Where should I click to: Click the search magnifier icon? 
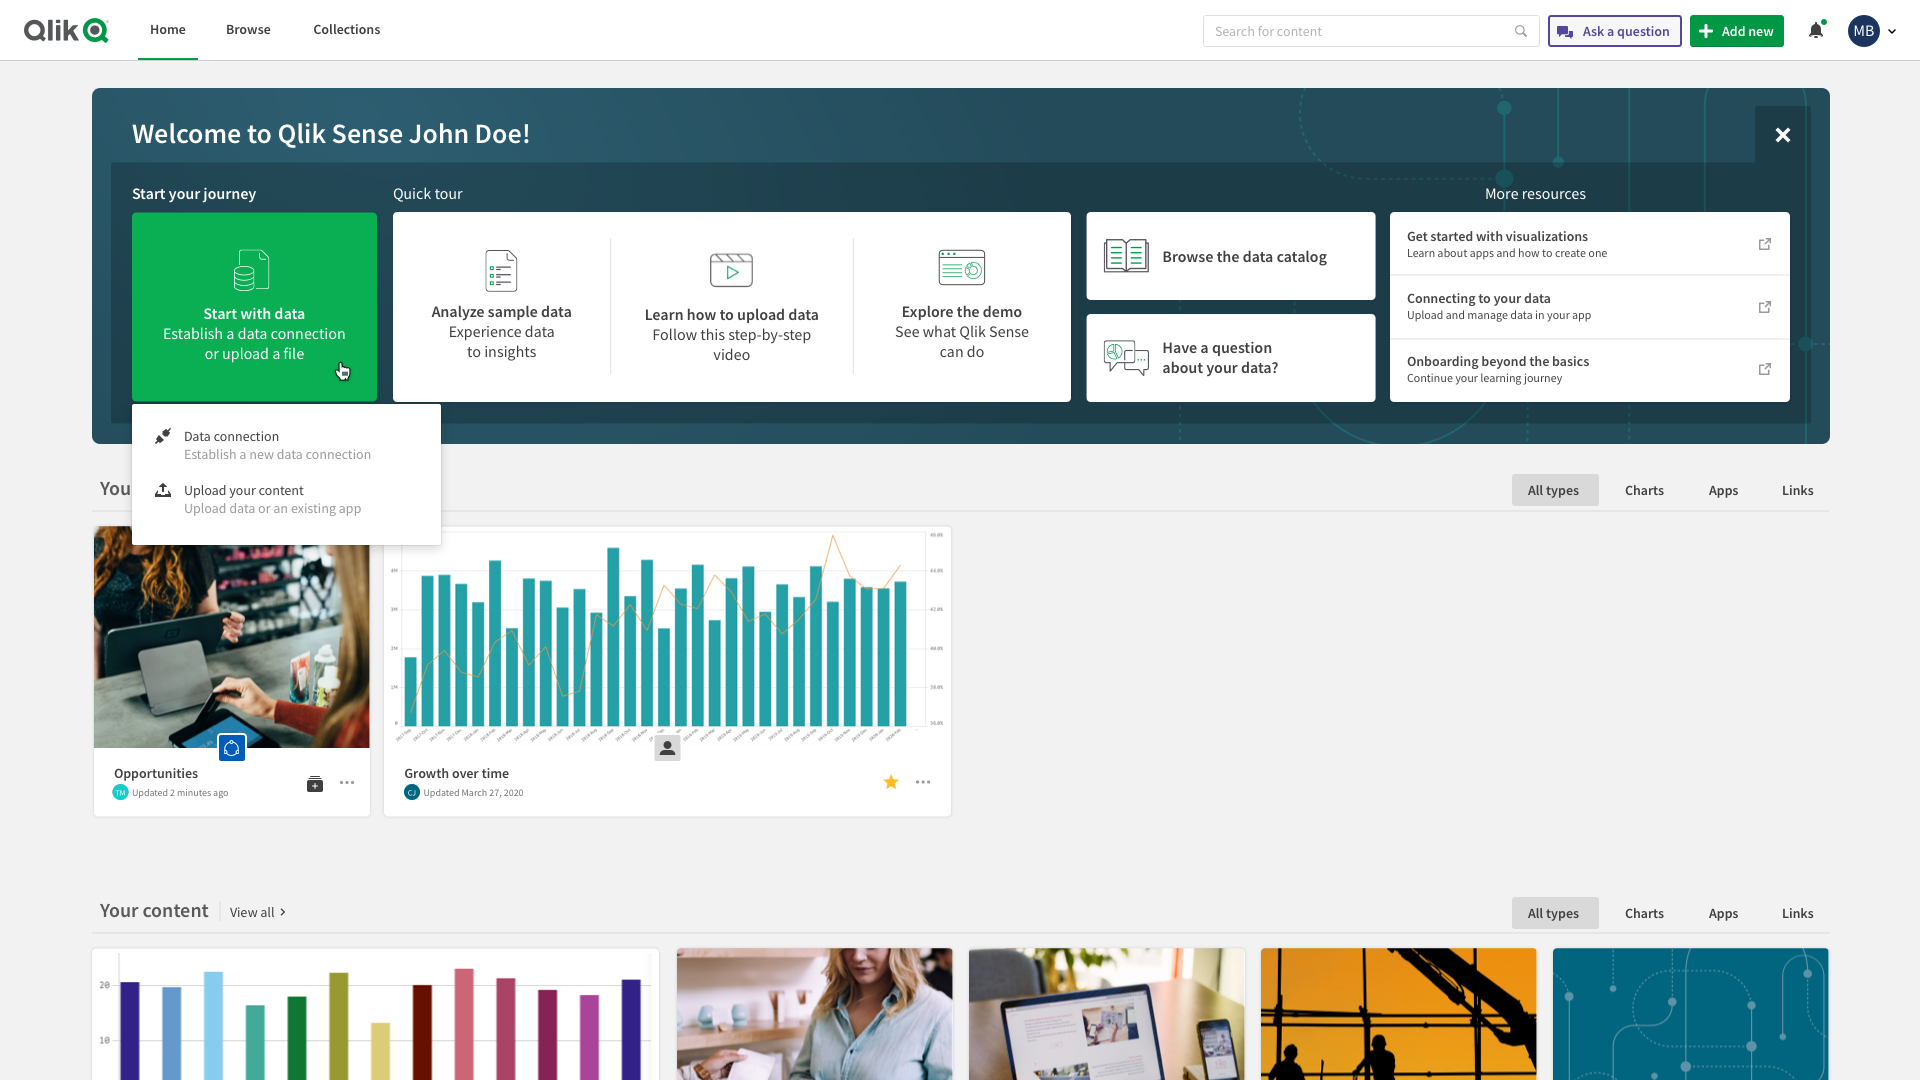click(1521, 31)
